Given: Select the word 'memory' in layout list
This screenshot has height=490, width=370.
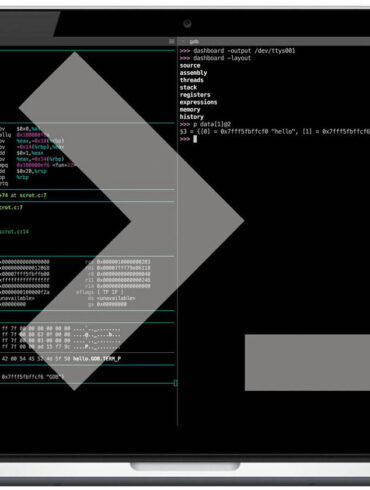Looking at the screenshot, I should [190, 109].
